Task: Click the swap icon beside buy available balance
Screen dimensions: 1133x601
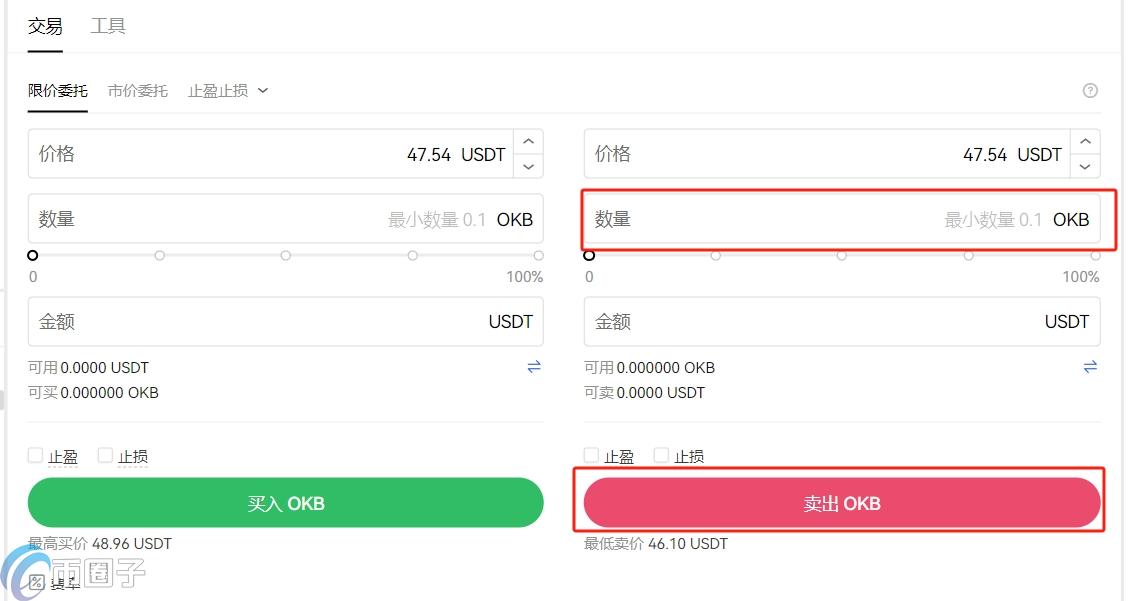Action: click(534, 366)
